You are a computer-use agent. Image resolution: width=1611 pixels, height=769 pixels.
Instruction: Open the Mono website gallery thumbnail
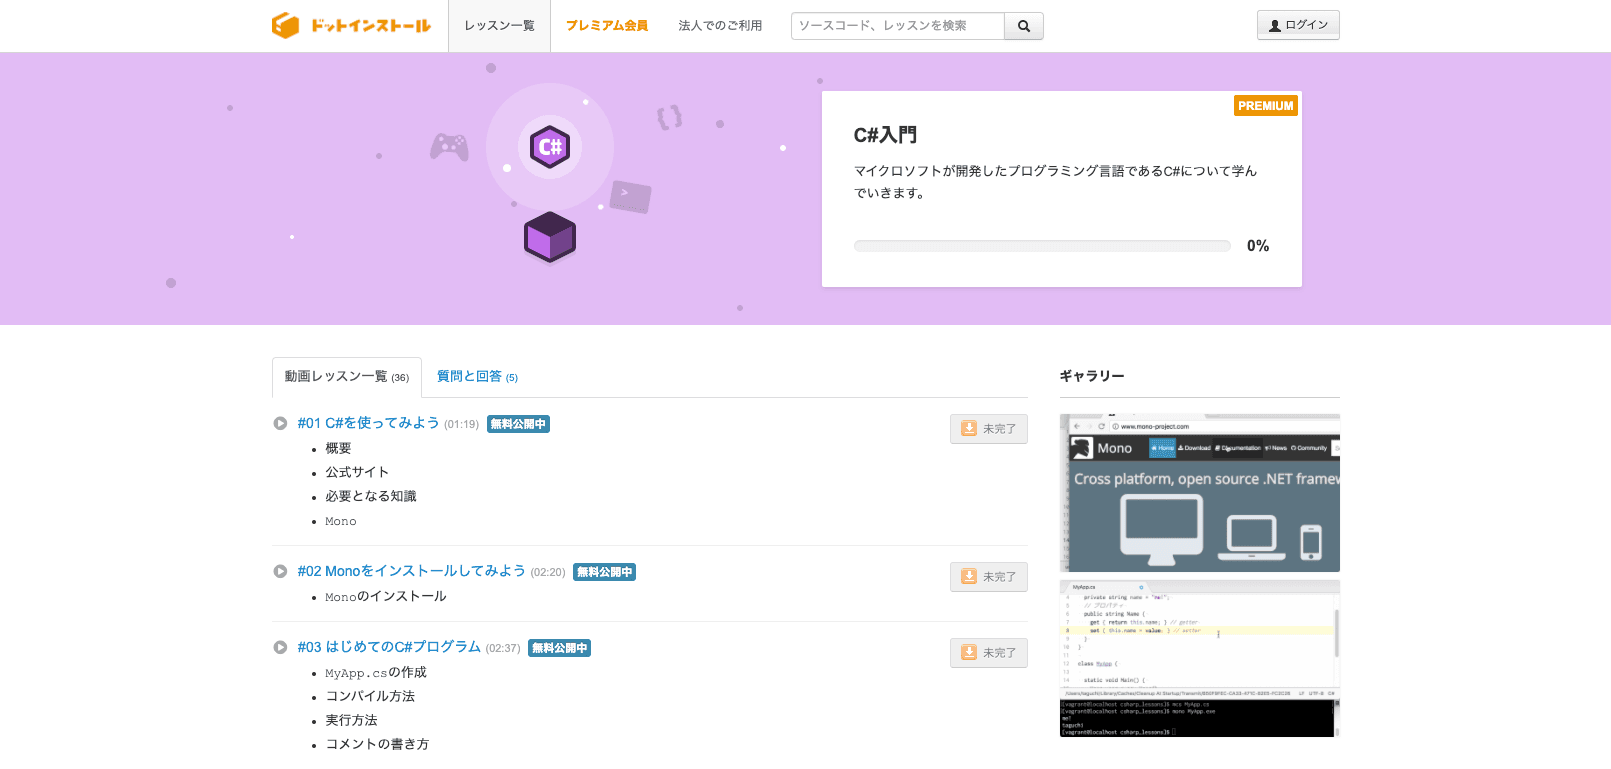1199,493
